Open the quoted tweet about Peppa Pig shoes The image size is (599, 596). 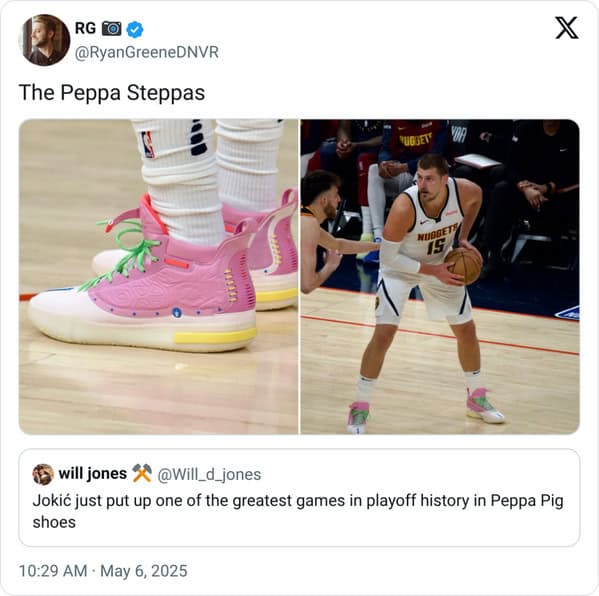pos(299,497)
